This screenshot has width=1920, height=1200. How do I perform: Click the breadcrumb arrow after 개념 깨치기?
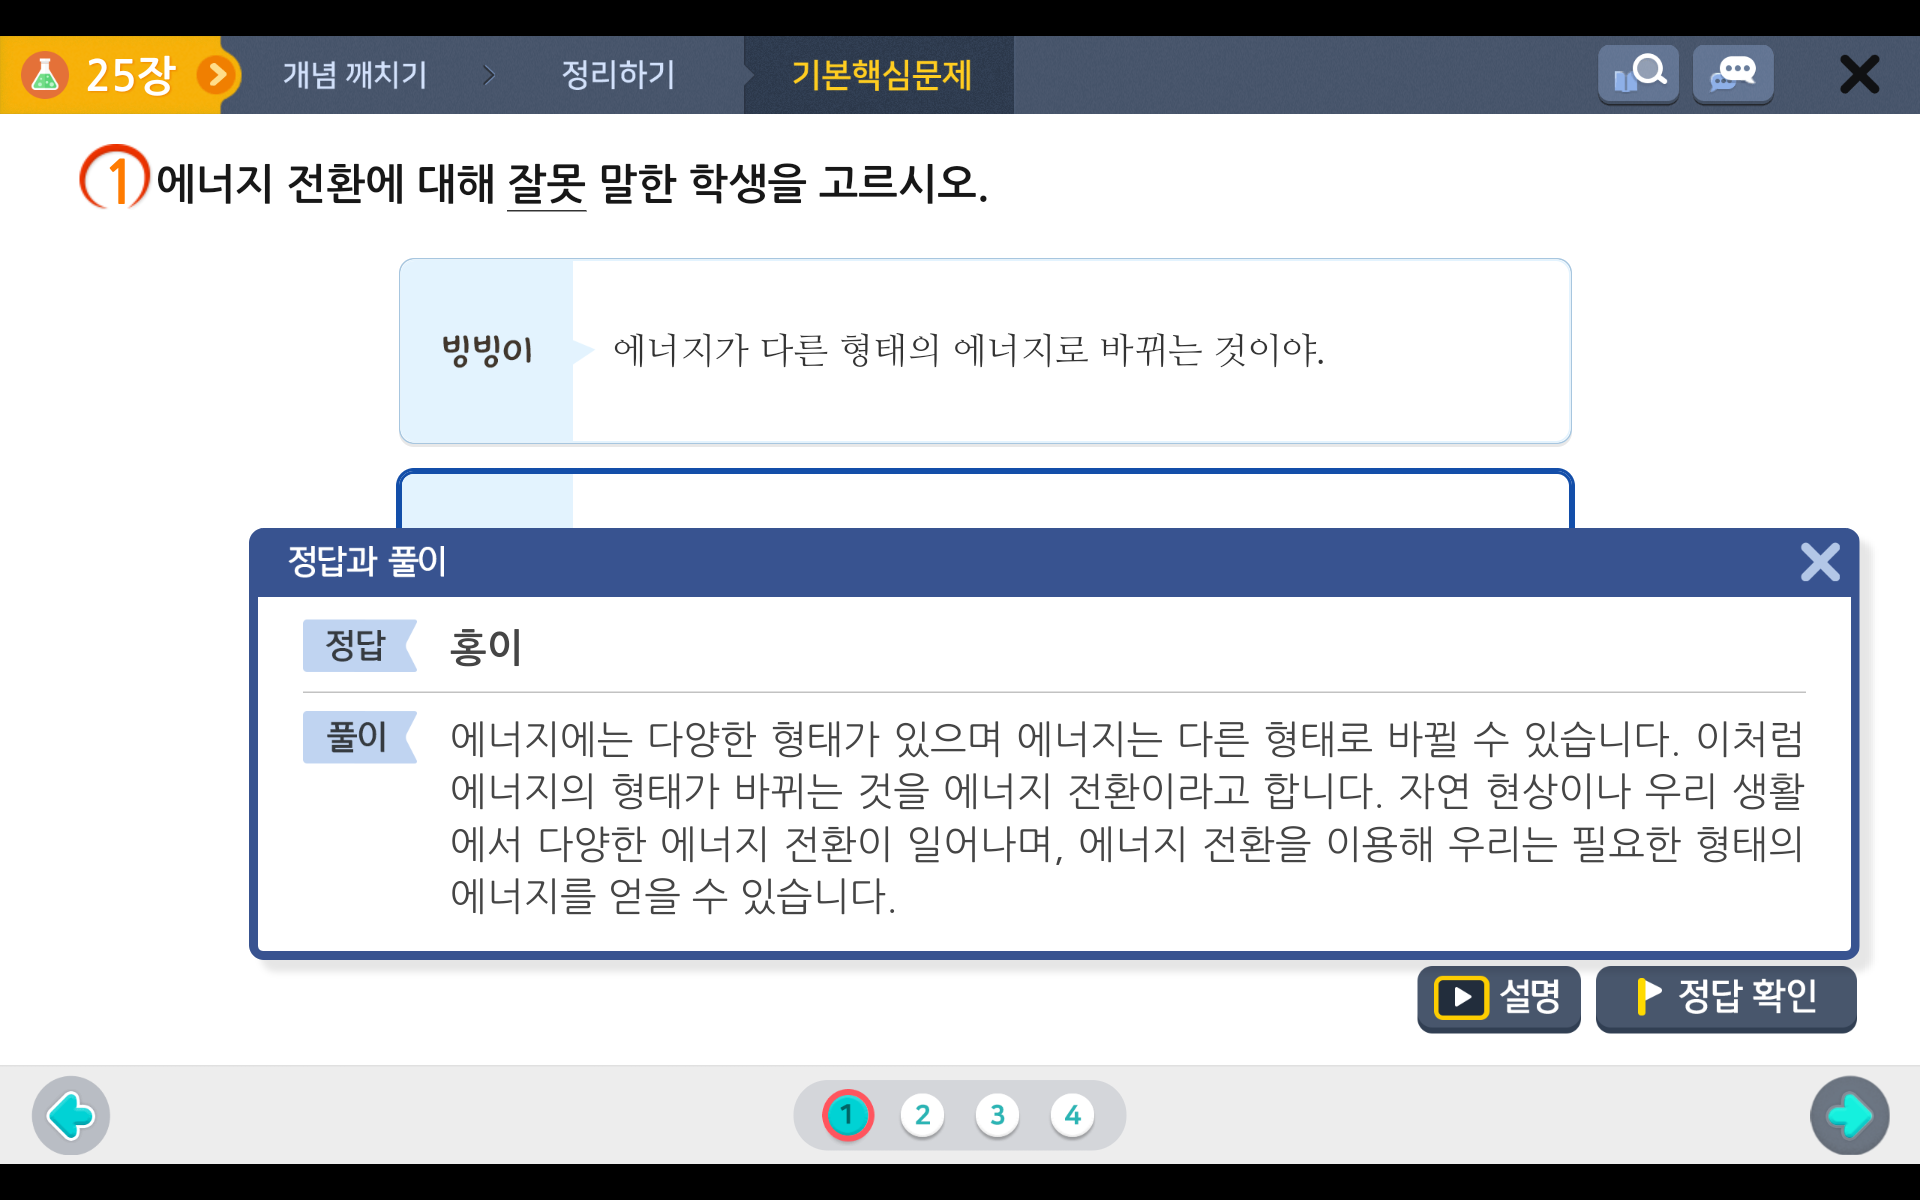point(489,75)
